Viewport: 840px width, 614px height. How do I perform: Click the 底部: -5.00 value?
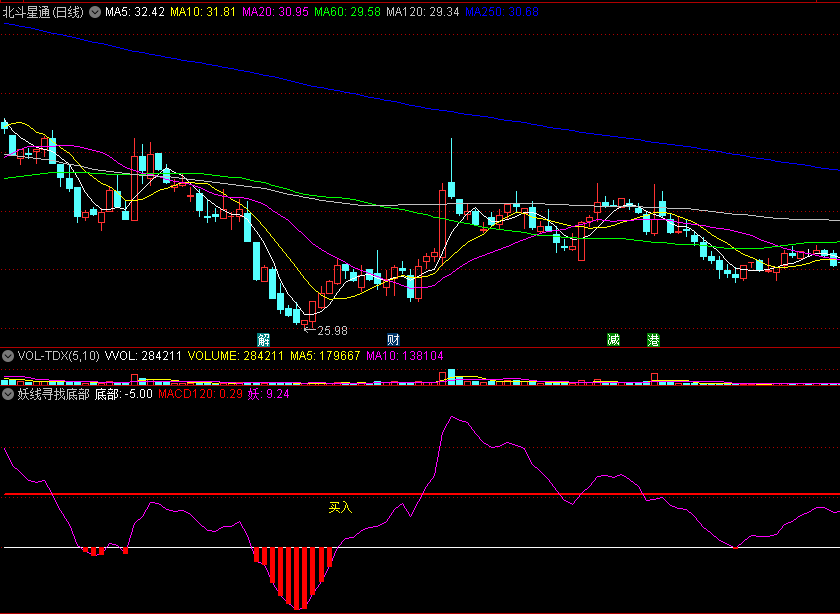point(124,394)
